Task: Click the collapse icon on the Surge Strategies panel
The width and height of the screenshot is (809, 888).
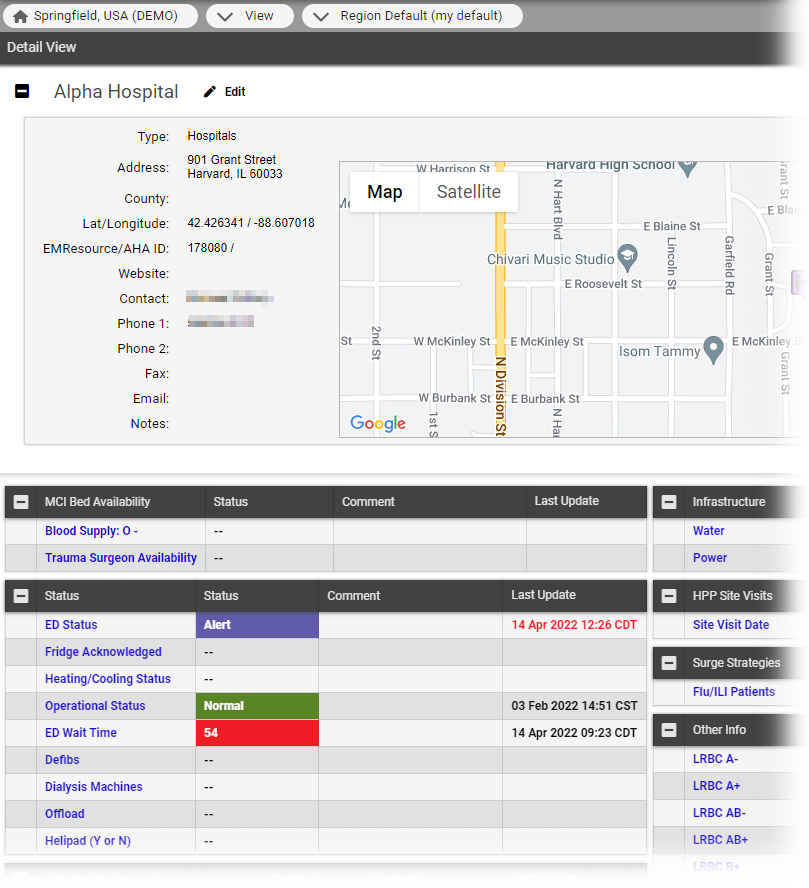Action: tap(668, 662)
